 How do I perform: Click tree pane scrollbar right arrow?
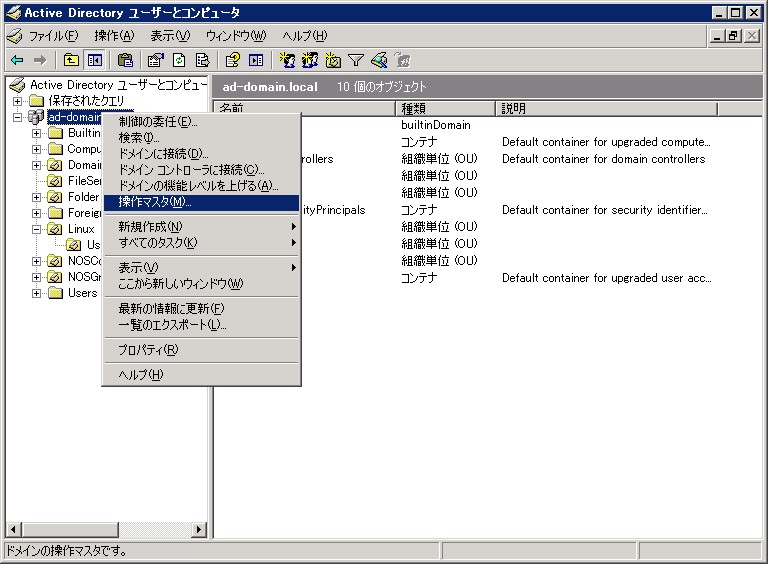point(198,529)
